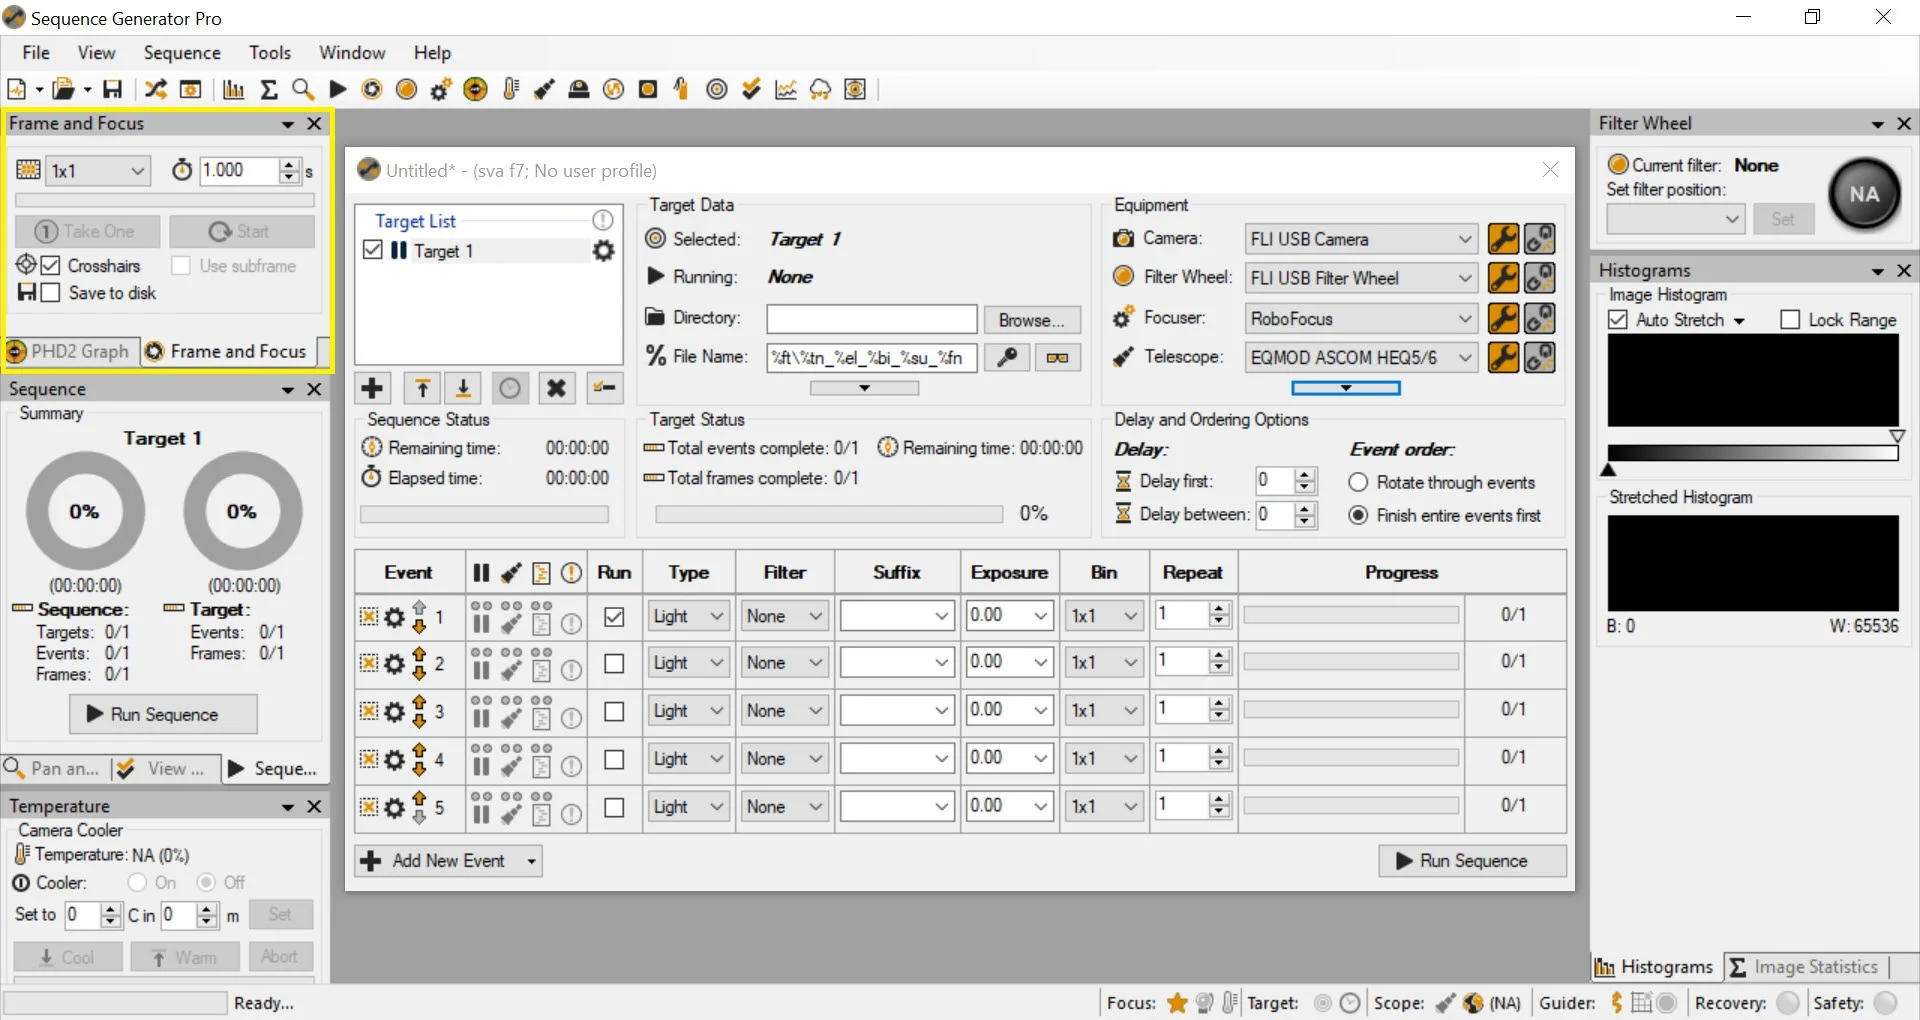Click Run Sequence in the sequence window

coord(1472,861)
